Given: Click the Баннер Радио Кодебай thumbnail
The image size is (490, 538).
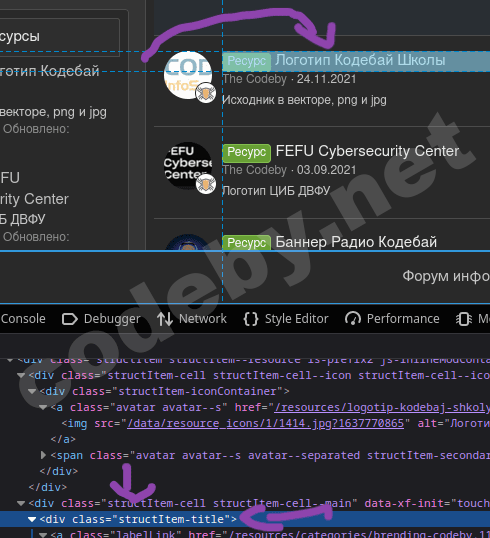Looking at the screenshot, I should click(x=187, y=242).
